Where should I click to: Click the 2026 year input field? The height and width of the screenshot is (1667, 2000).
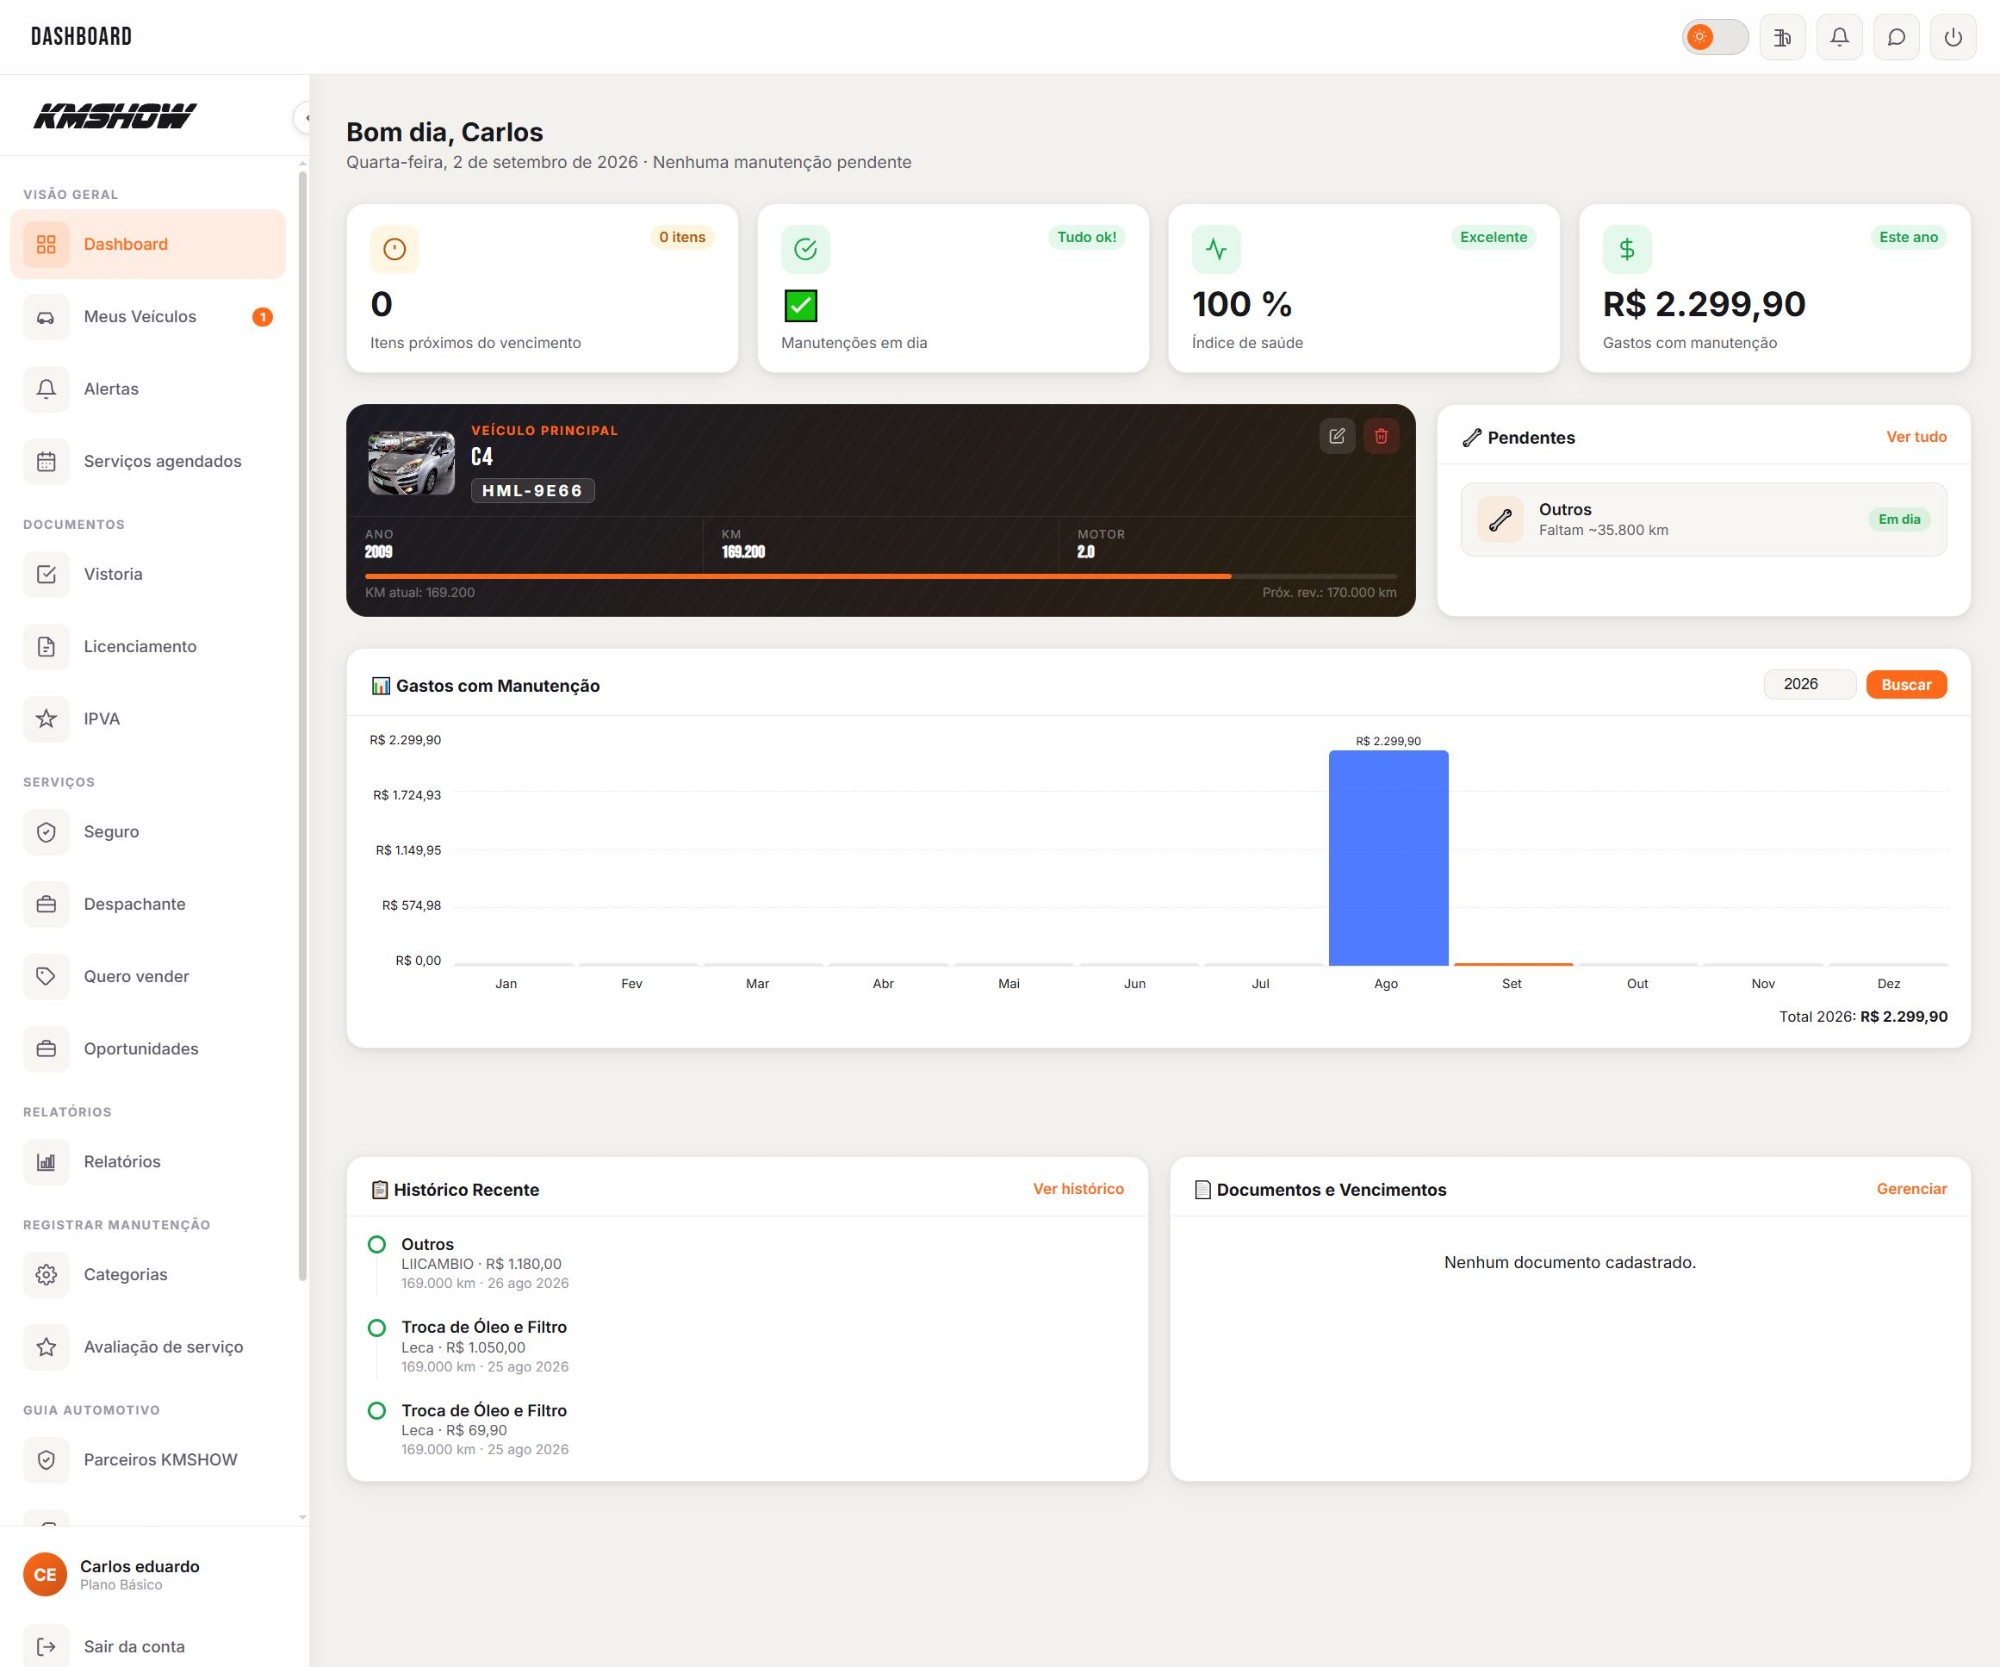1809,684
